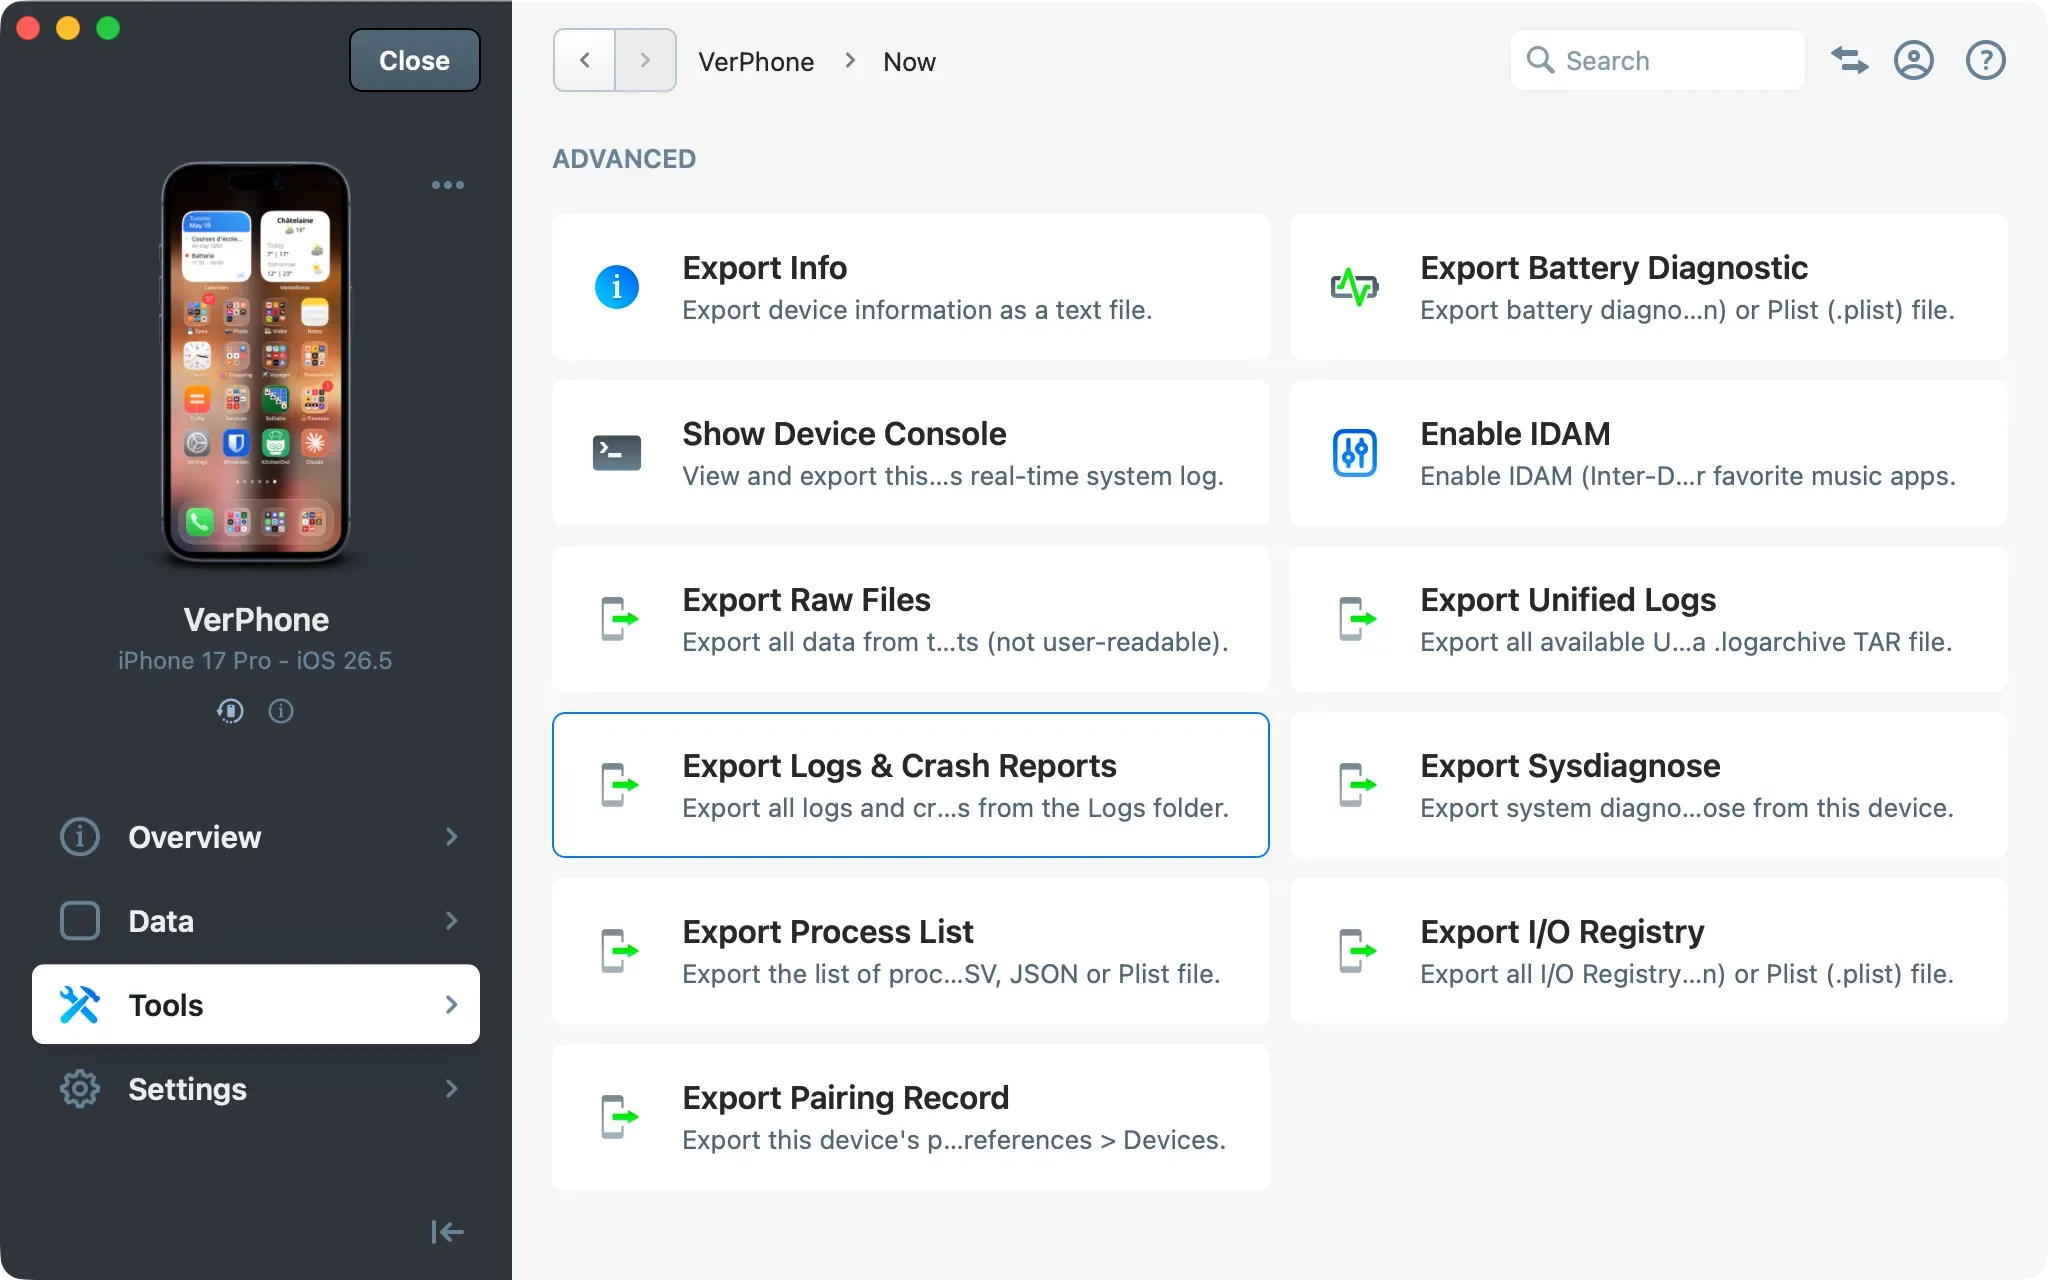This screenshot has height=1280, width=2048.
Task: Expand the Data chevron
Action: coord(452,921)
